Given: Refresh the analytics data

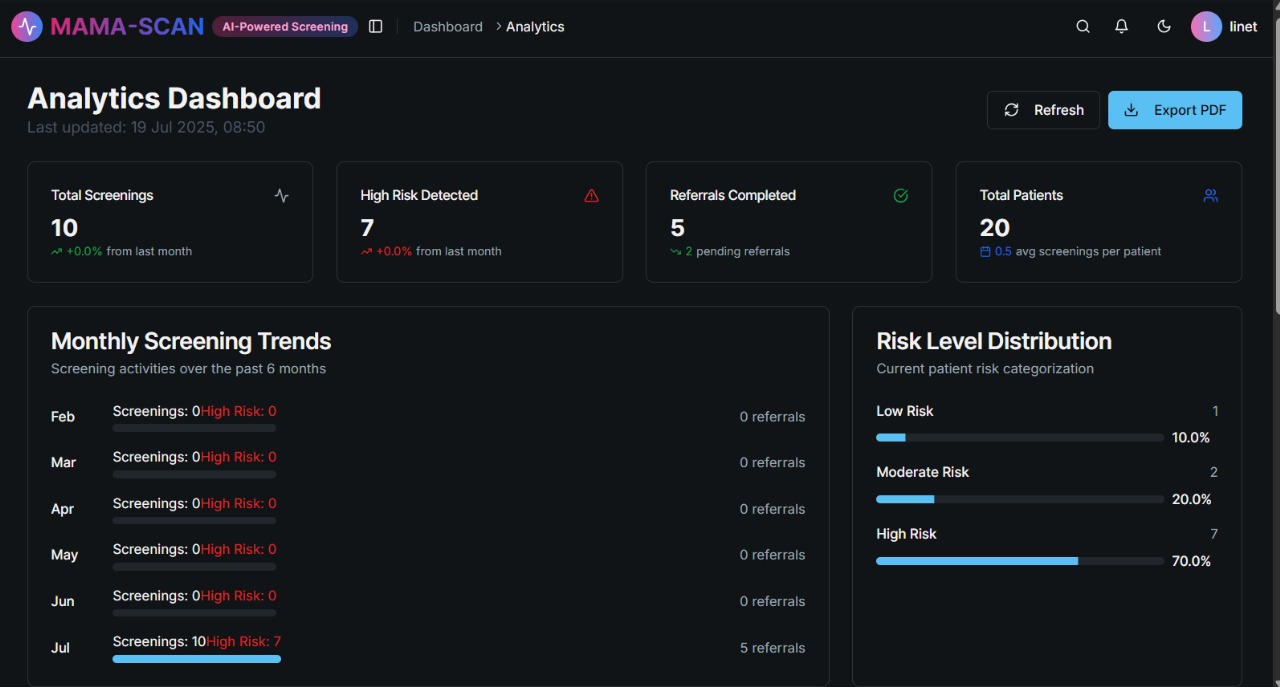Looking at the screenshot, I should click(x=1043, y=110).
